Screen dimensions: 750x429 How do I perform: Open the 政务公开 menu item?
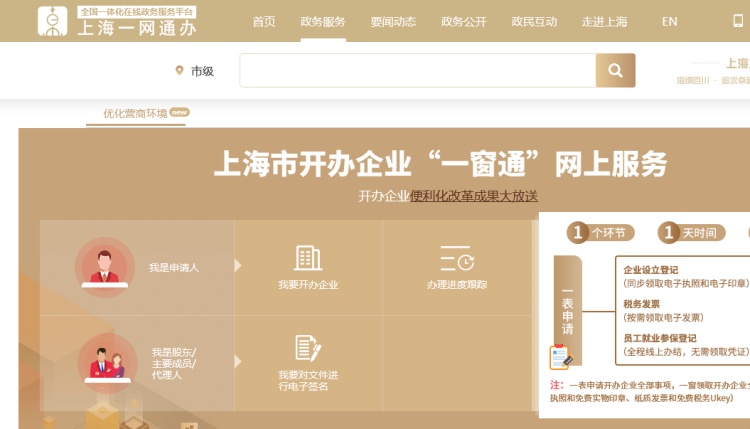(x=463, y=22)
